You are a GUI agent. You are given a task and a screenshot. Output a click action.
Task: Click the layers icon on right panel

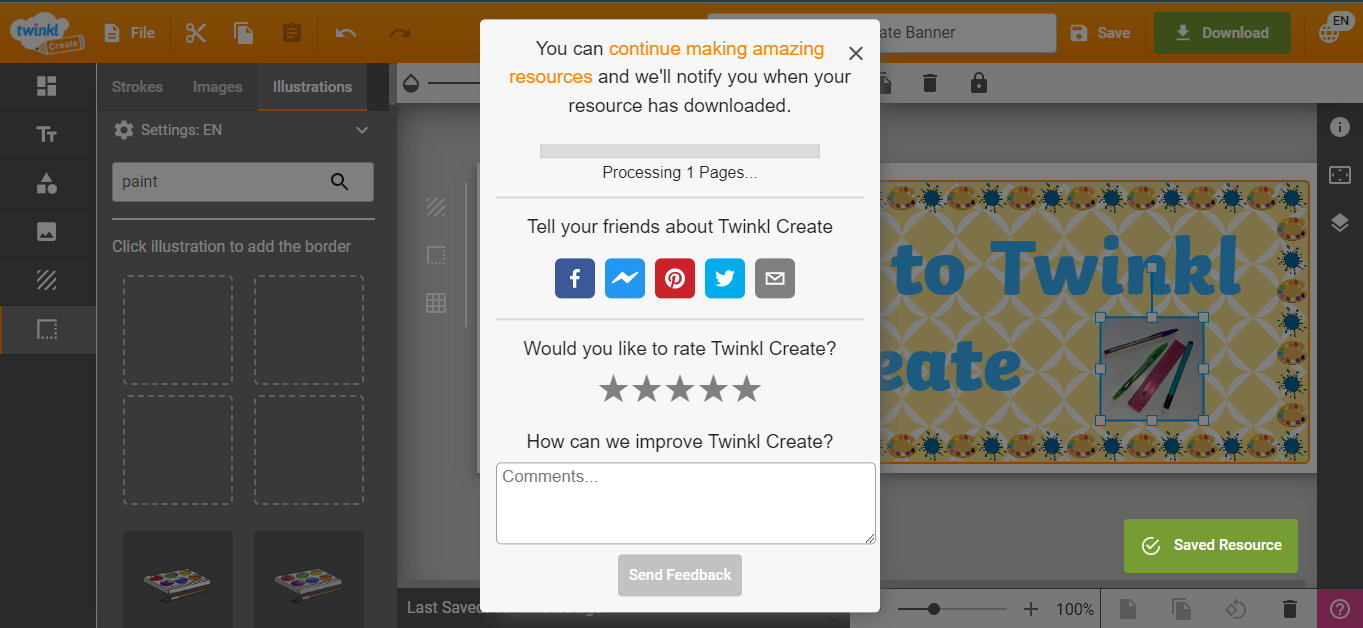pyautogui.click(x=1340, y=223)
